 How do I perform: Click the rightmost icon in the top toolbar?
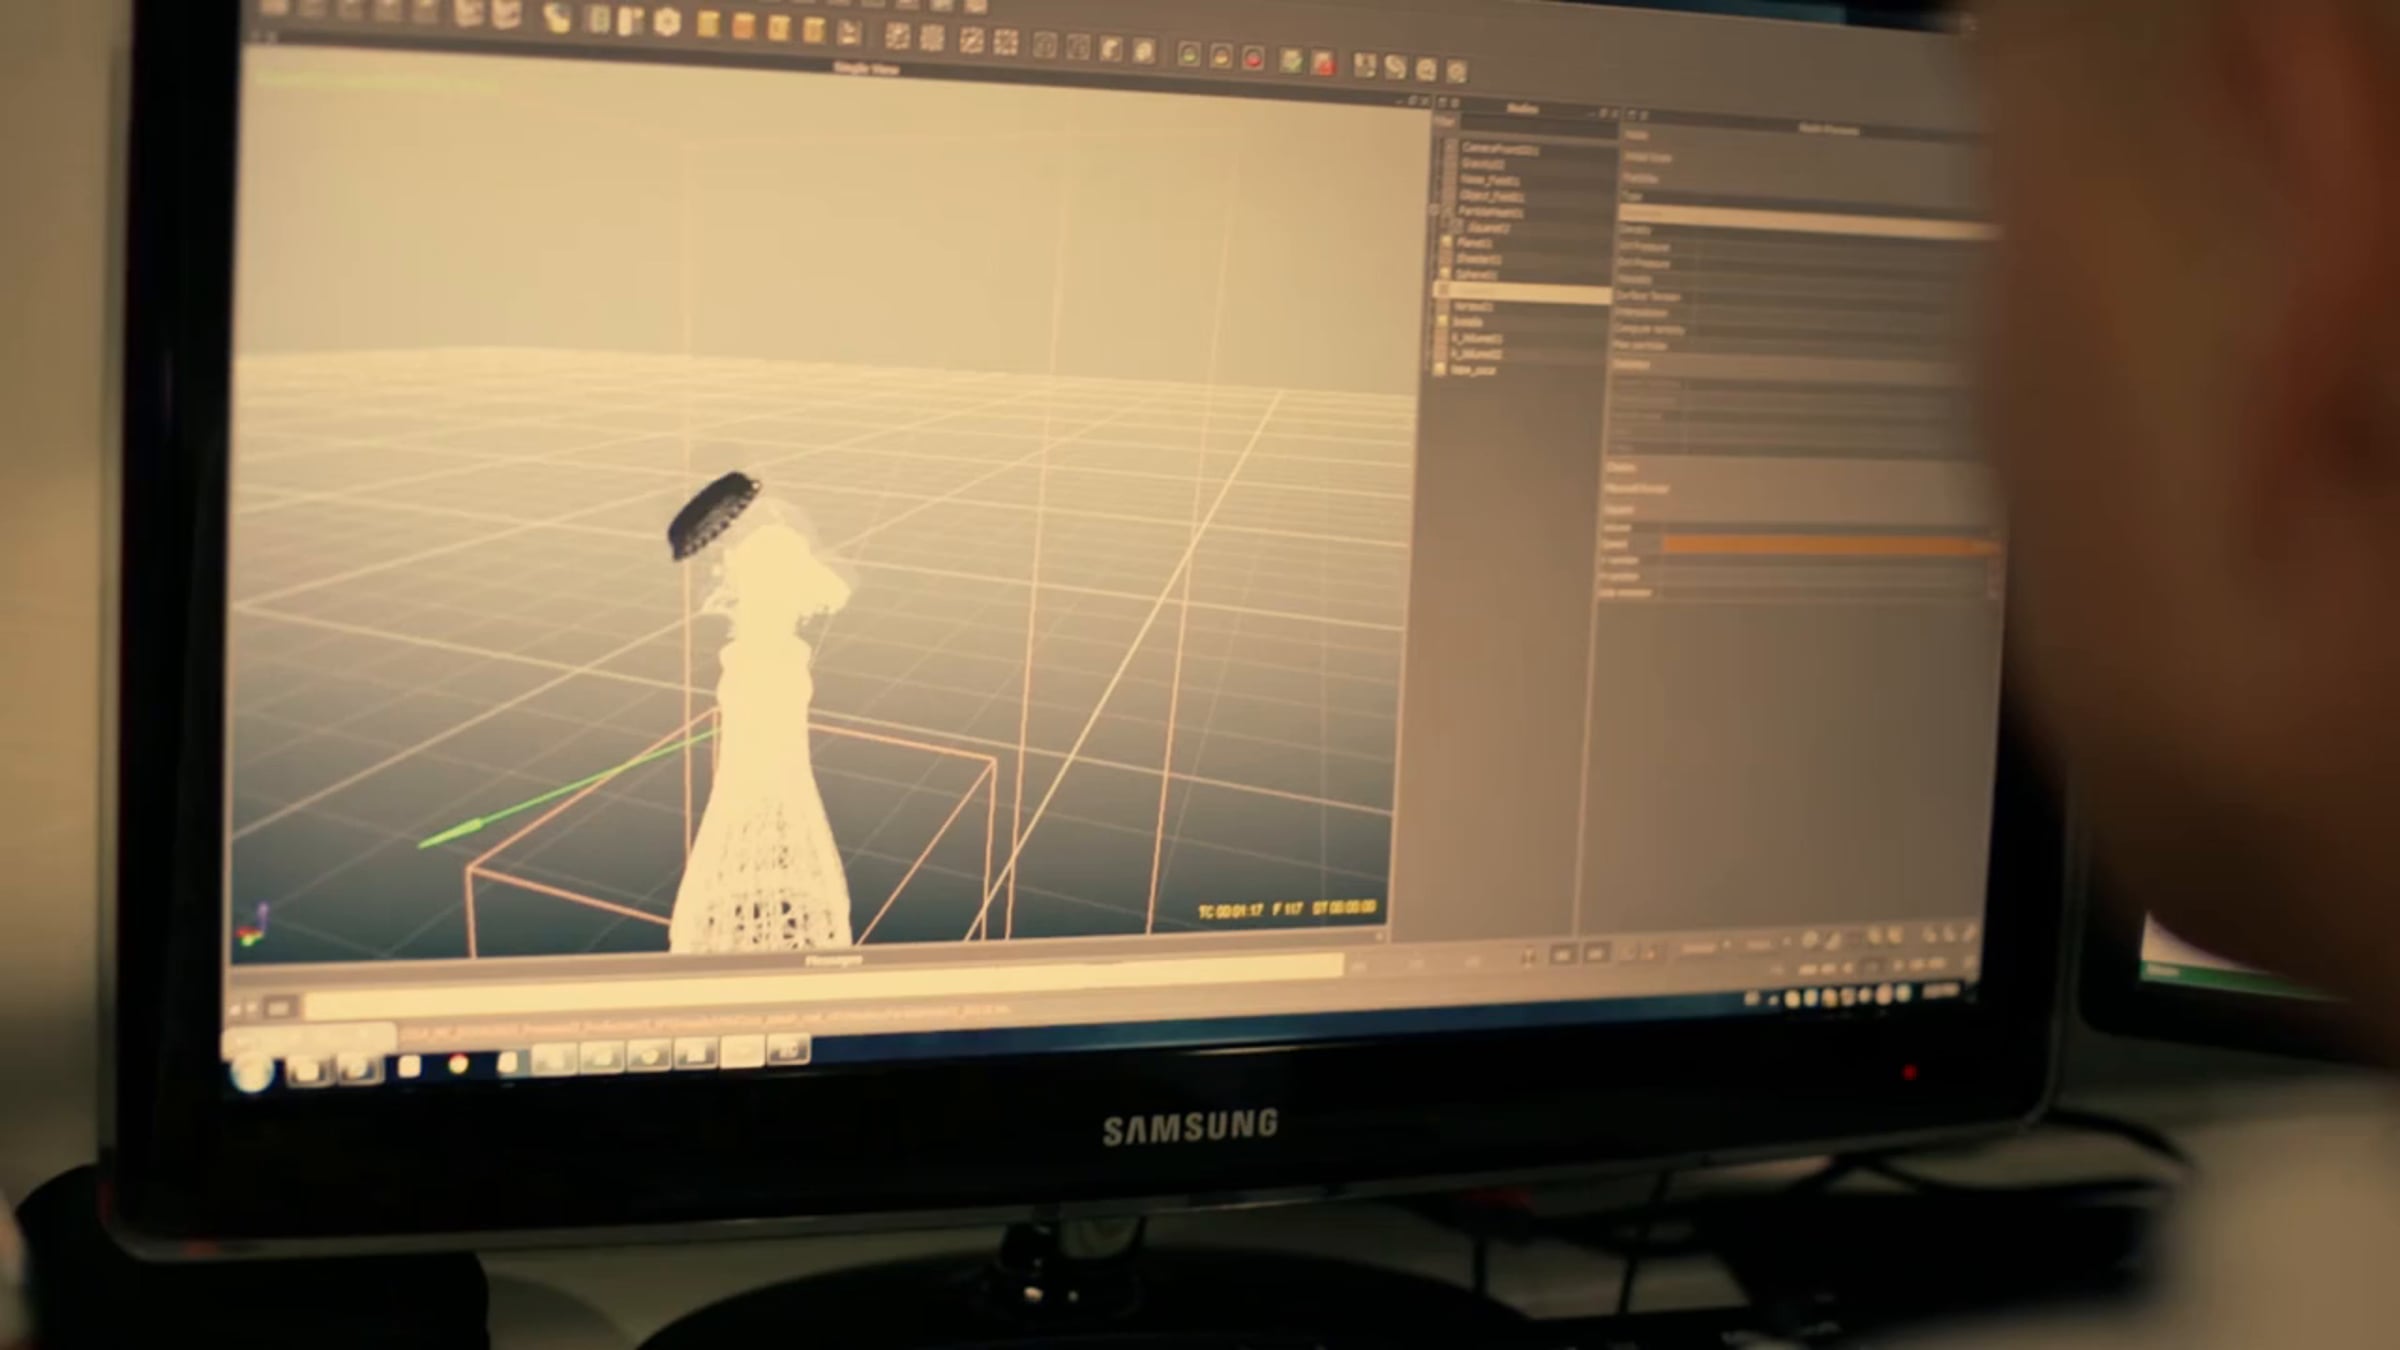point(1456,71)
